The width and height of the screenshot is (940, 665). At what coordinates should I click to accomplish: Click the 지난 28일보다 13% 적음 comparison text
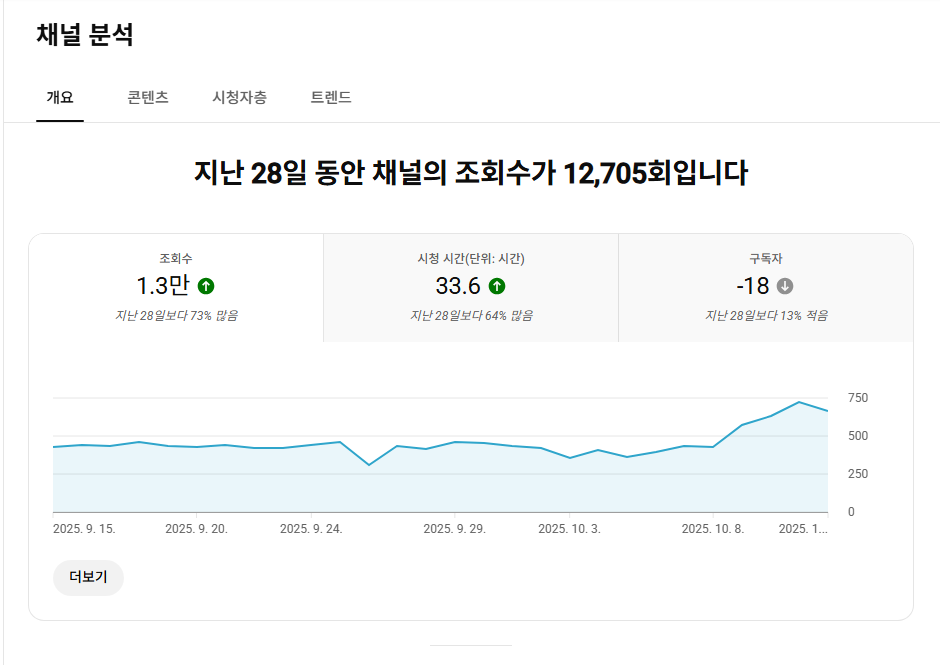point(766,316)
